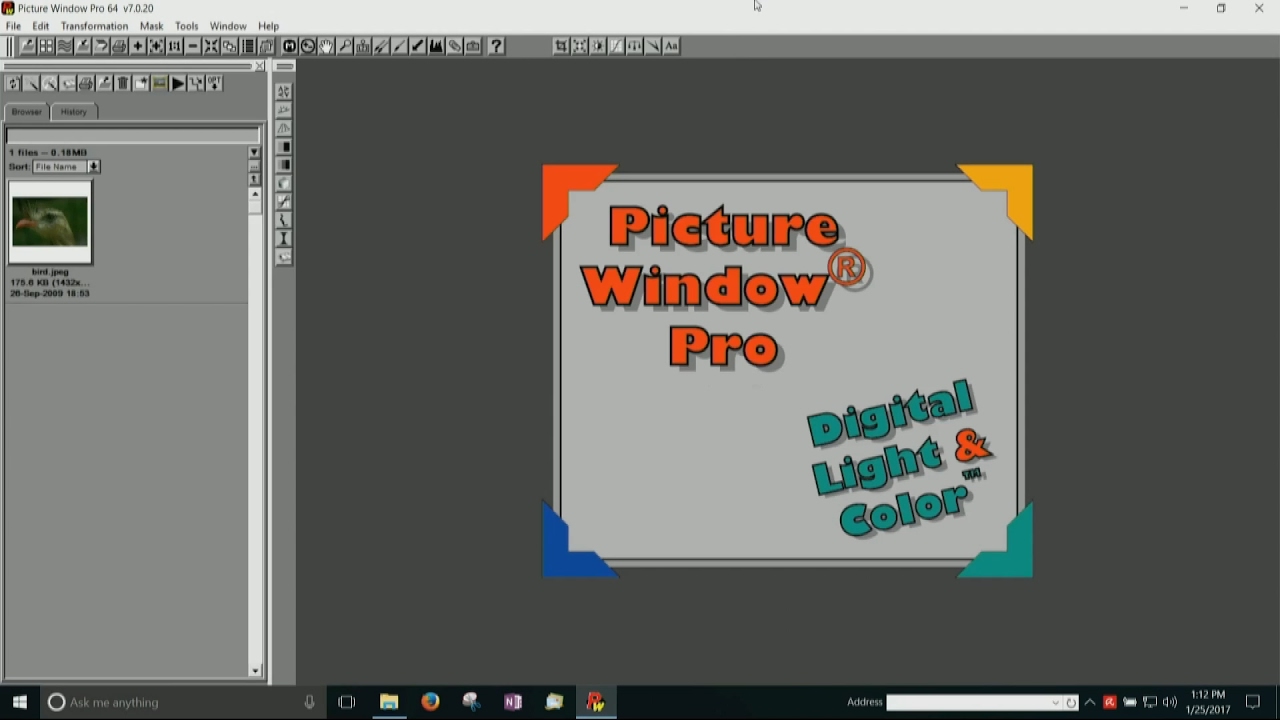Viewport: 1280px width, 720px height.
Task: Click the browser refresh icon
Action: [x=14, y=84]
